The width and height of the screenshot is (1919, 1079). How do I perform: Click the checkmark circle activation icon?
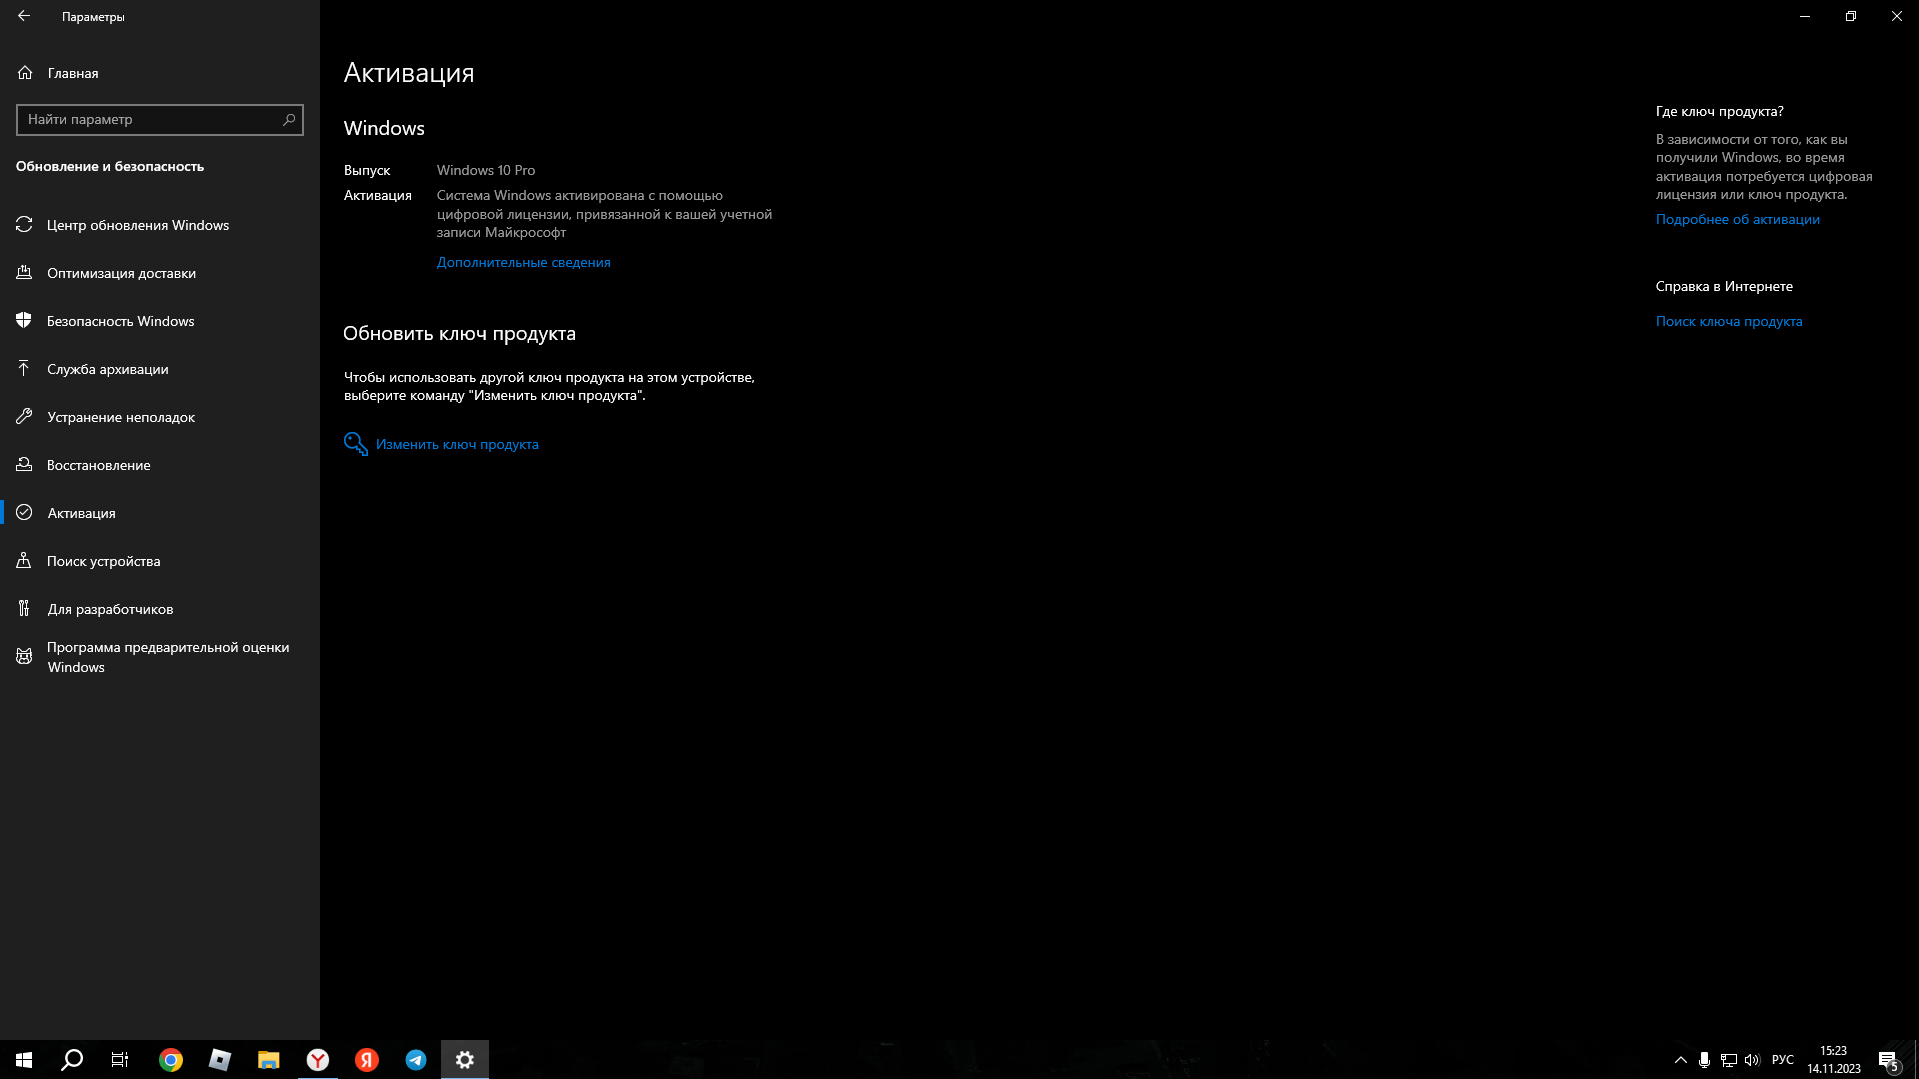(24, 513)
